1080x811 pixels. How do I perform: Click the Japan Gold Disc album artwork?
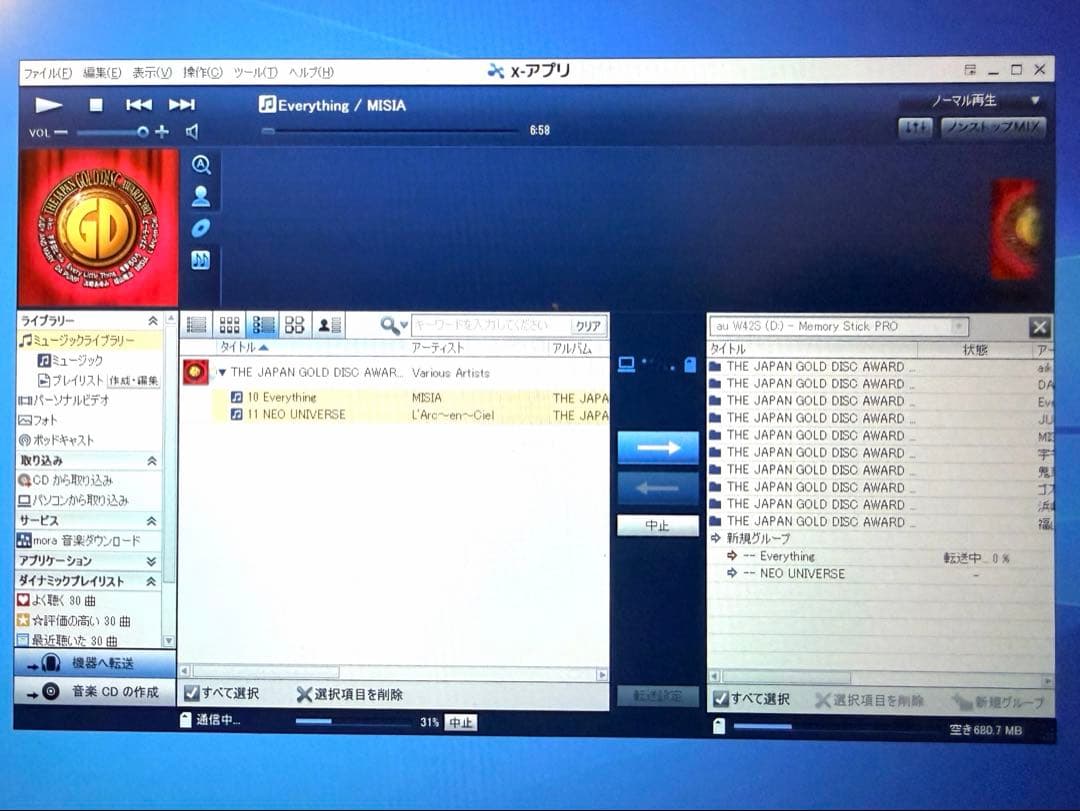point(98,228)
